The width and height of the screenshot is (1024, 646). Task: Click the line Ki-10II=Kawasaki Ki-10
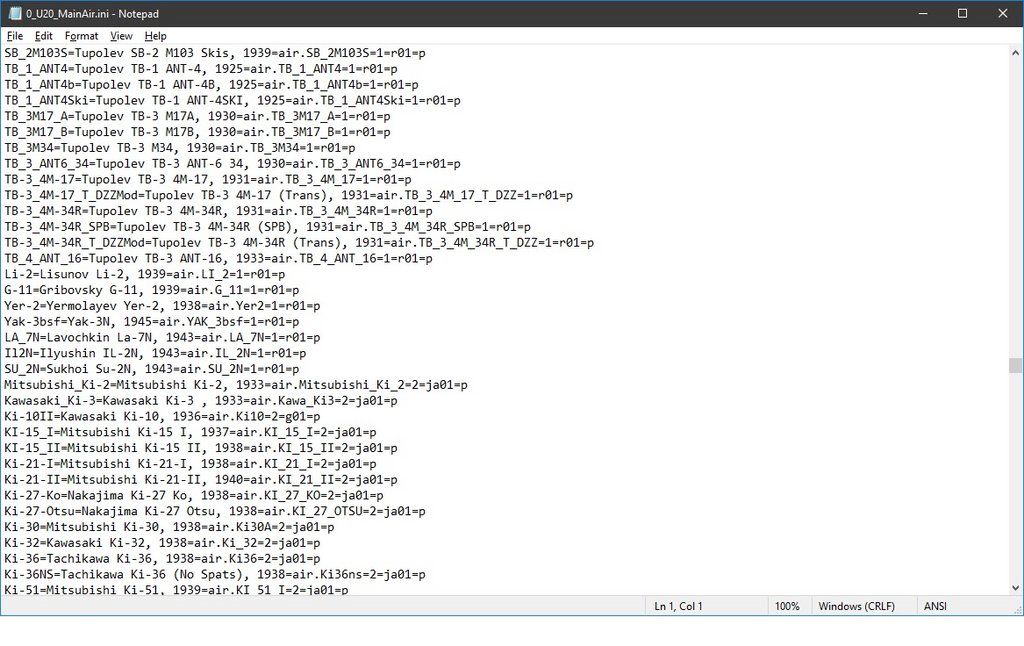click(163, 416)
